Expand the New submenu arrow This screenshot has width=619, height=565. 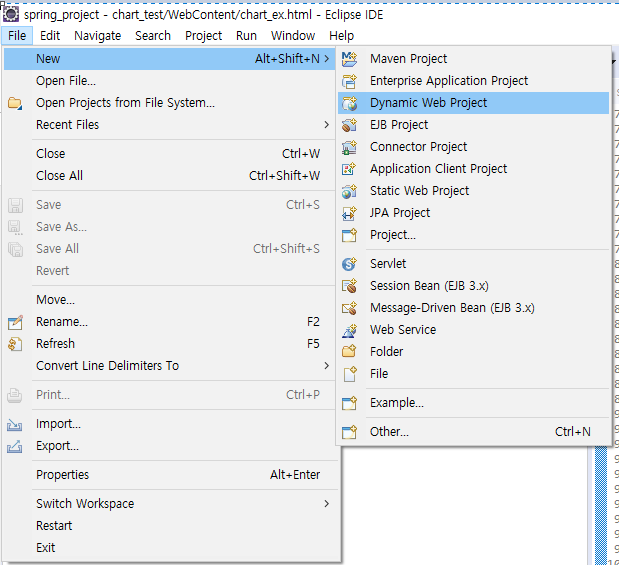click(x=326, y=59)
